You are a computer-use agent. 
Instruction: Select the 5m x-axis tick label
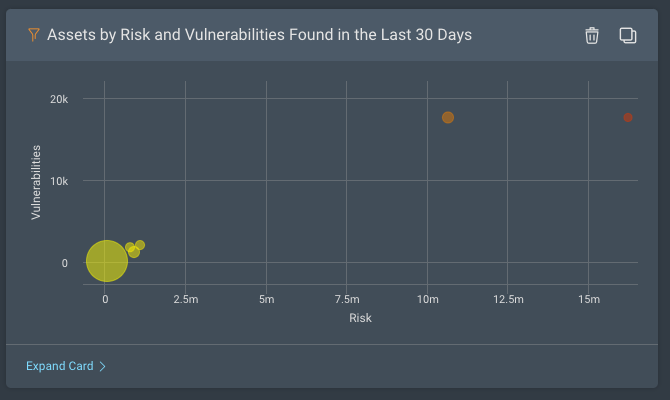(266, 299)
